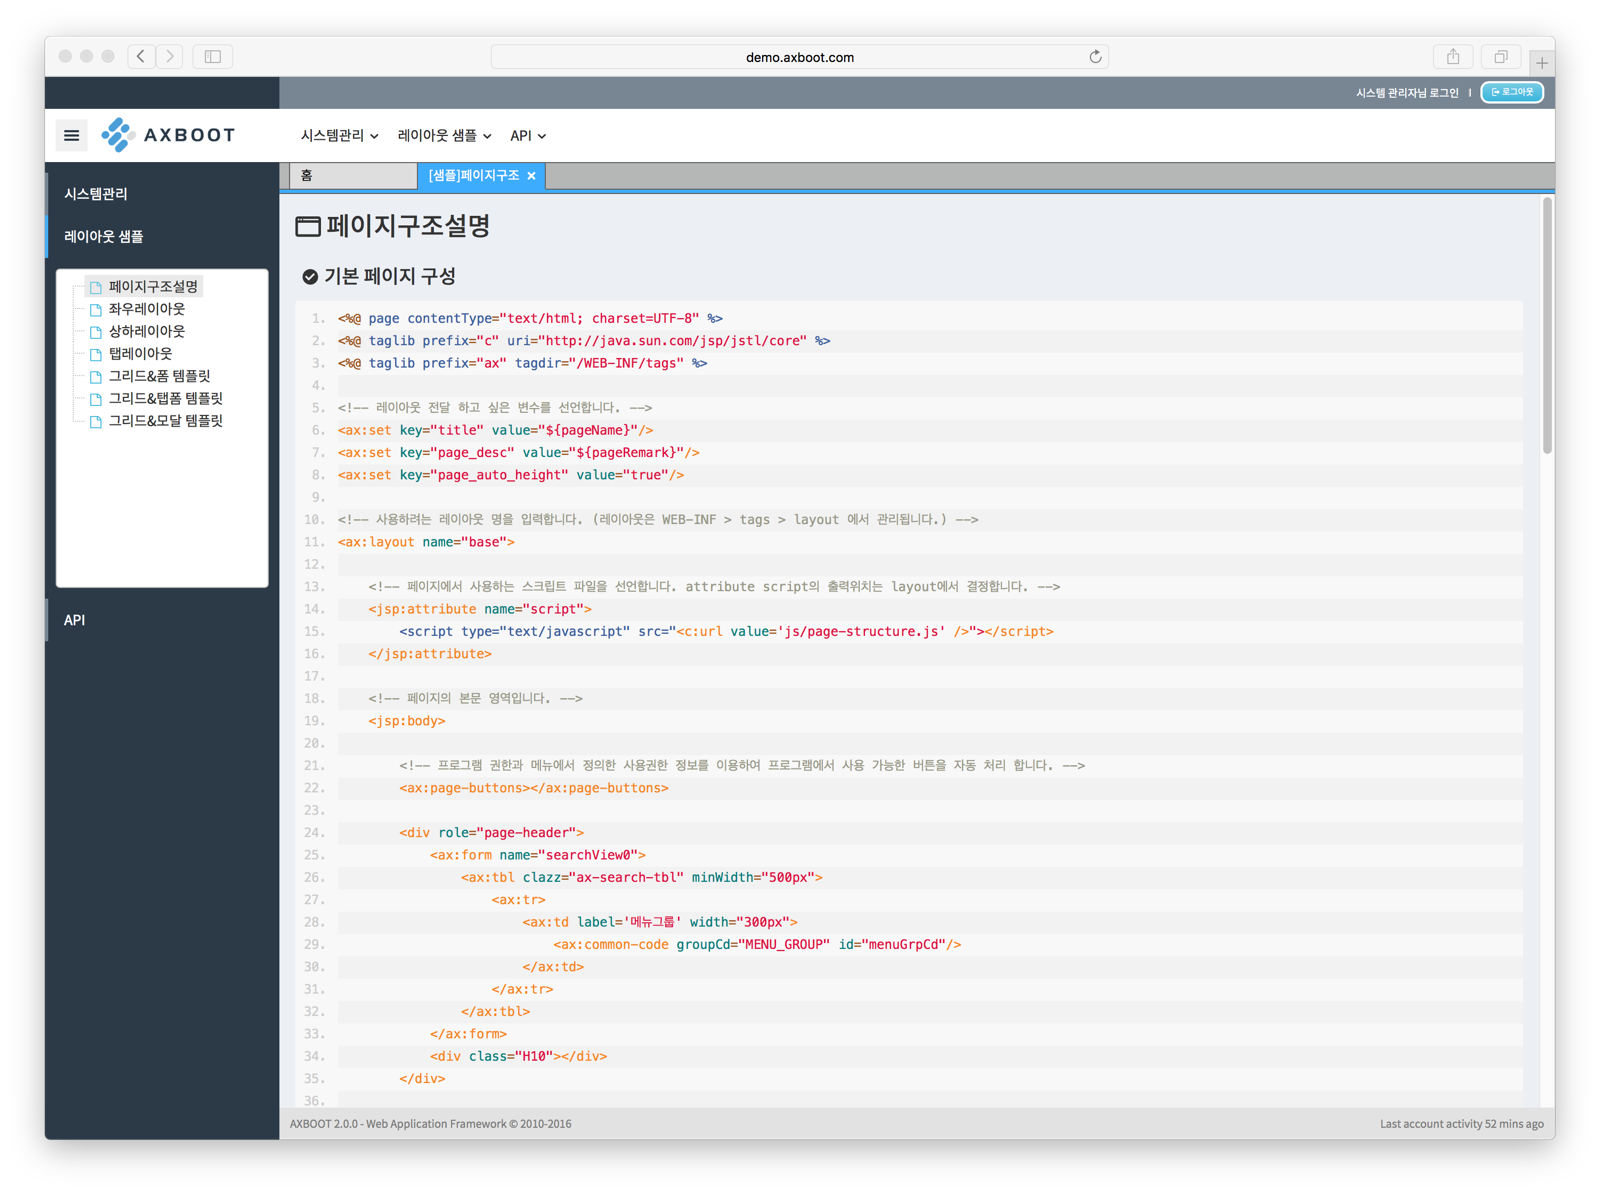
Task: Click 시스템 관리자님 로그인 text
Action: [x=1407, y=93]
